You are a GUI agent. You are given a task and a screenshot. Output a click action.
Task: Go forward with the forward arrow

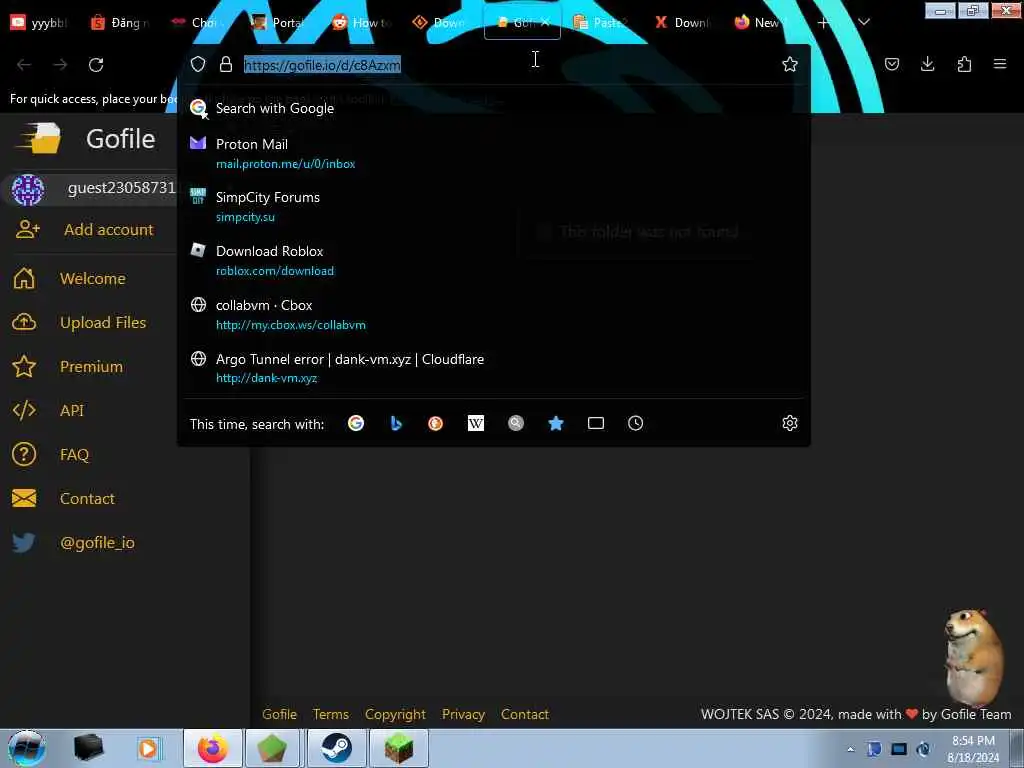point(60,65)
